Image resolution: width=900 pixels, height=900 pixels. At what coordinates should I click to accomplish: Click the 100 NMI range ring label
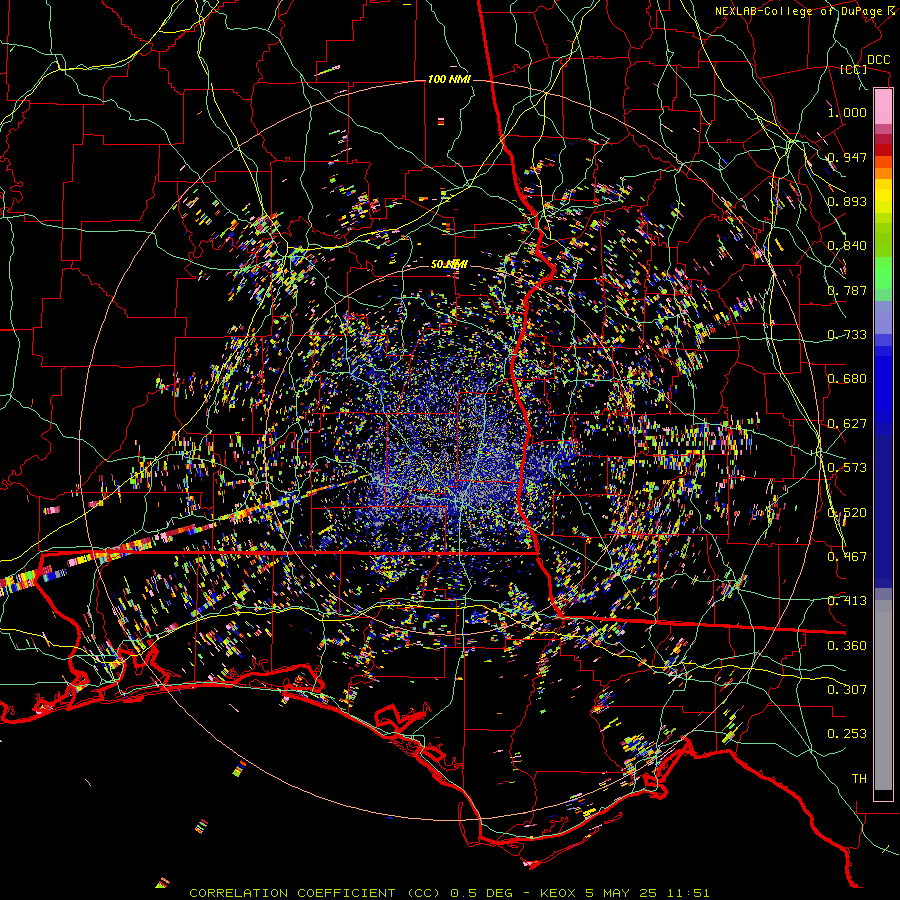[x=449, y=79]
